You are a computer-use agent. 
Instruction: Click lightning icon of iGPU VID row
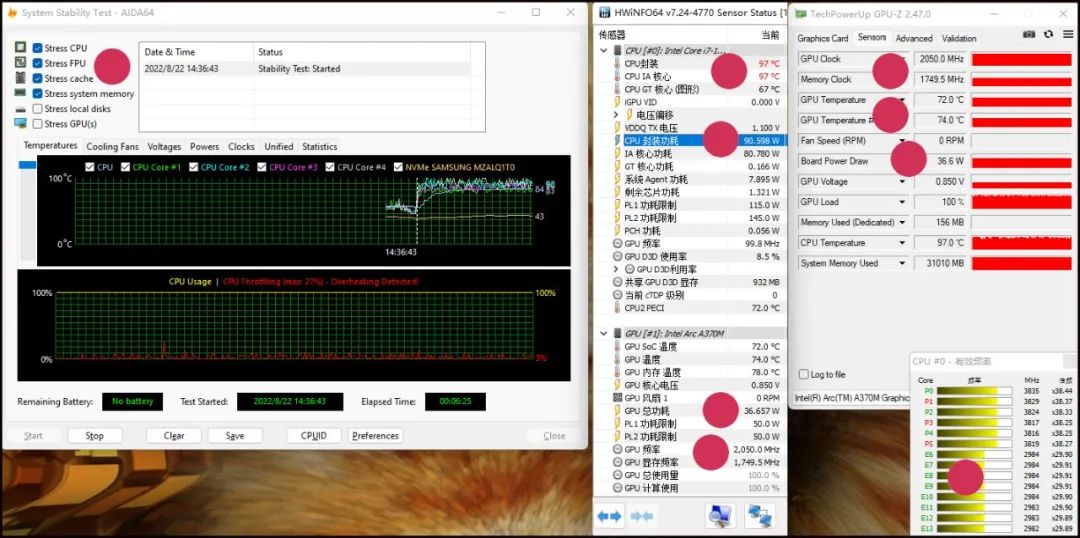pyautogui.click(x=617, y=102)
